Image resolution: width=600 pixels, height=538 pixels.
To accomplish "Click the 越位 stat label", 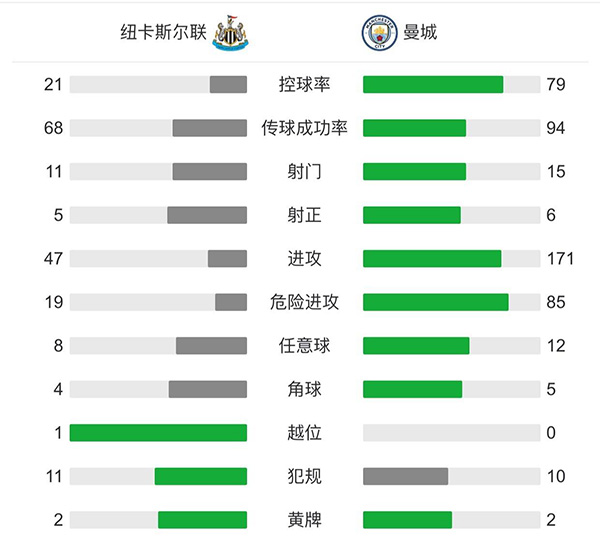I will click(x=304, y=433).
